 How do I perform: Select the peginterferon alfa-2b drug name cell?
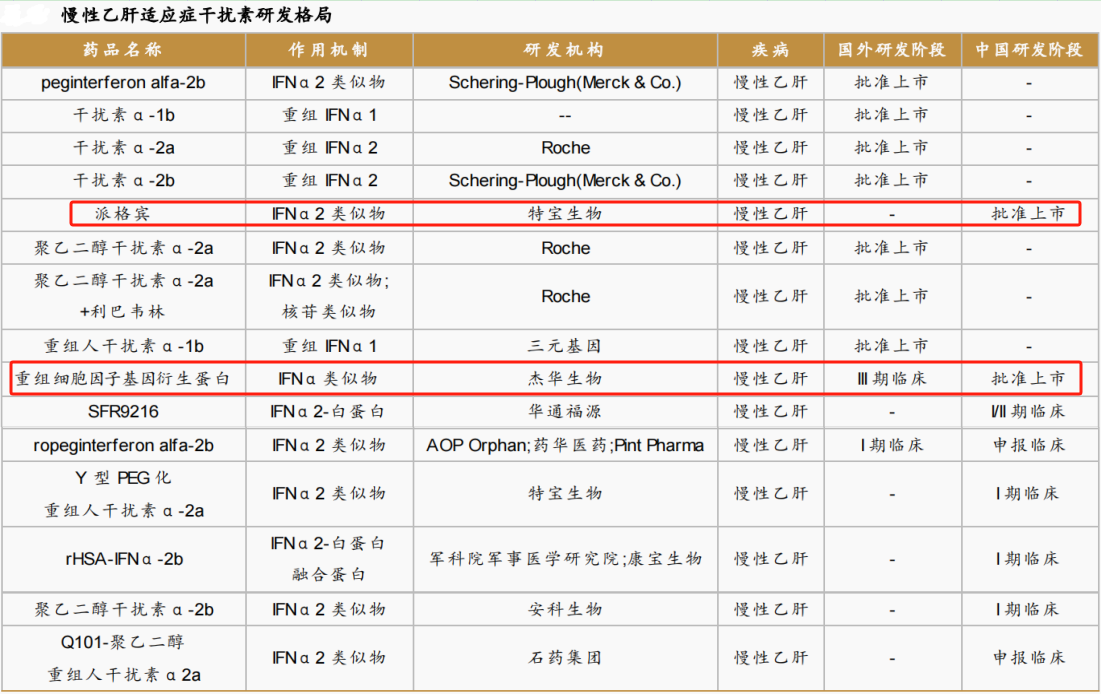pyautogui.click(x=123, y=83)
